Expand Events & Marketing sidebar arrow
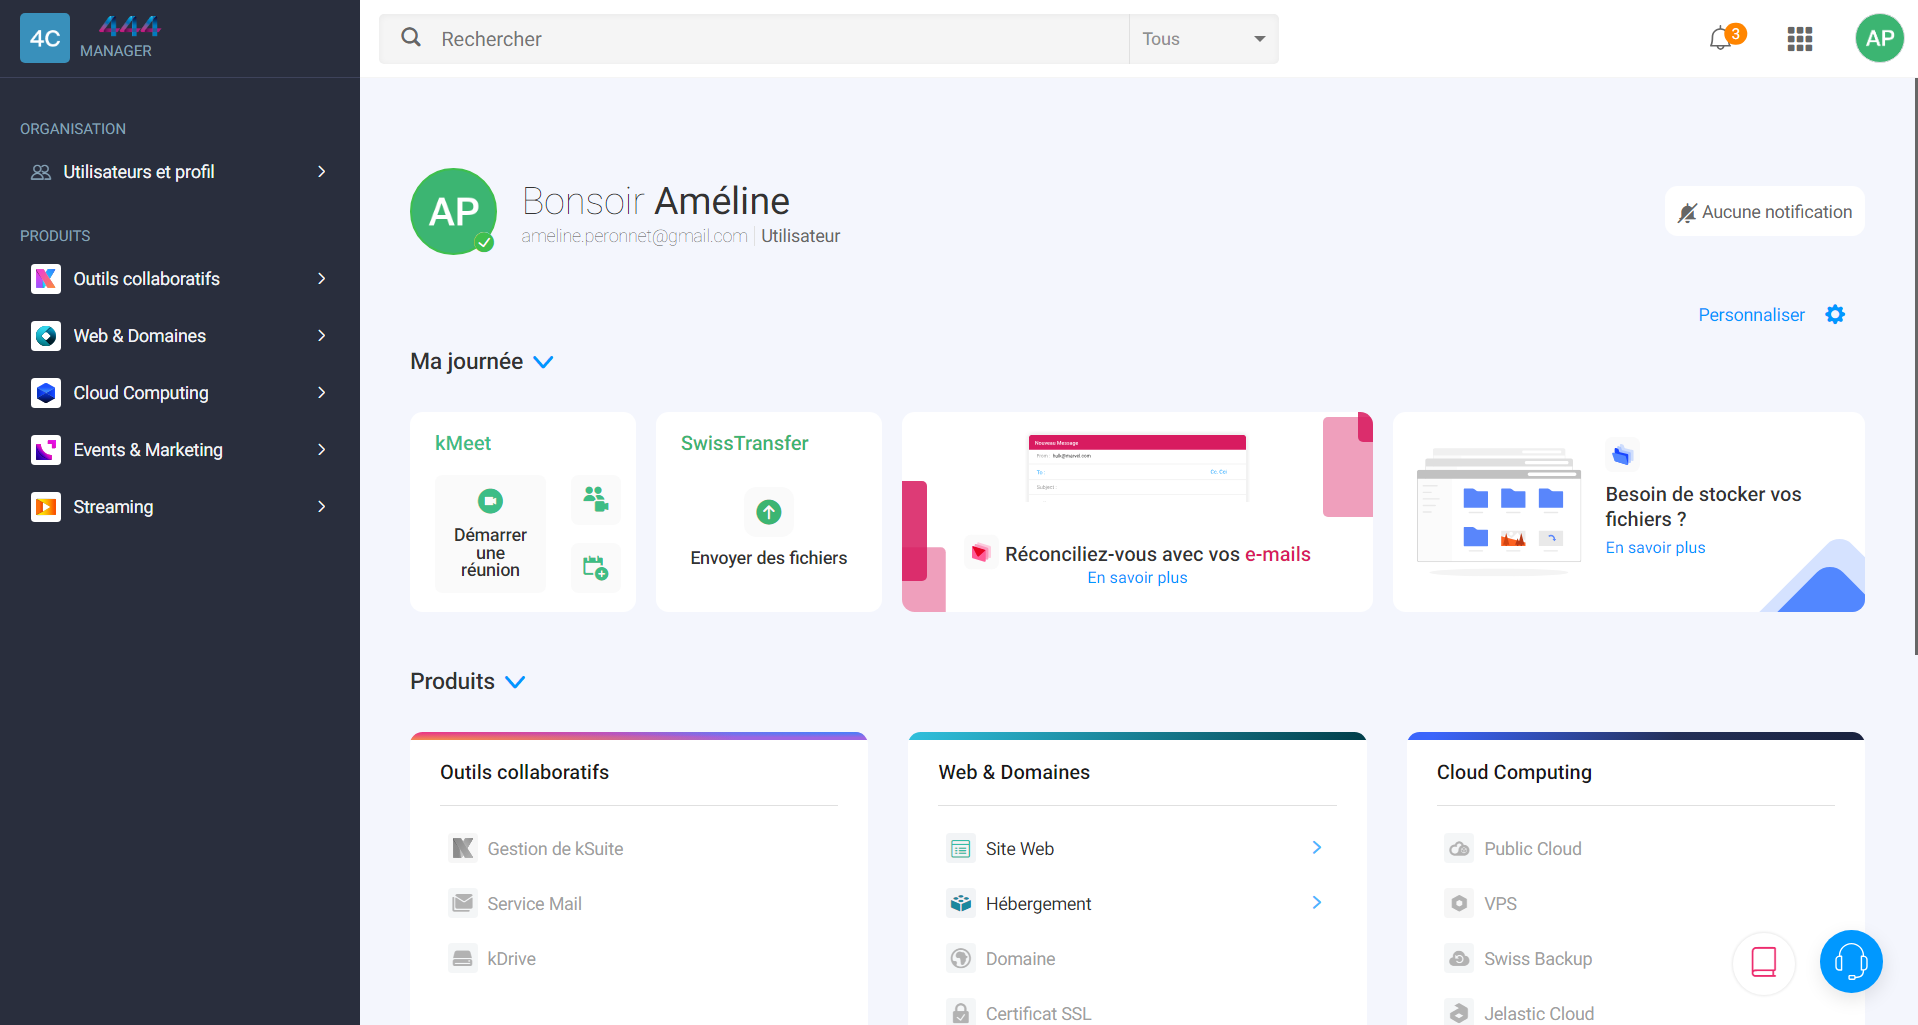 pos(321,450)
